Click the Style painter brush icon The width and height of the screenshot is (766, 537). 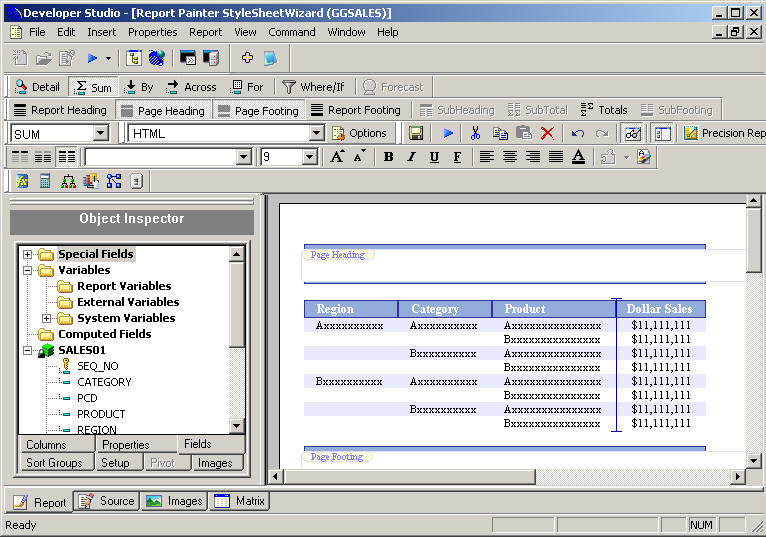(644, 157)
